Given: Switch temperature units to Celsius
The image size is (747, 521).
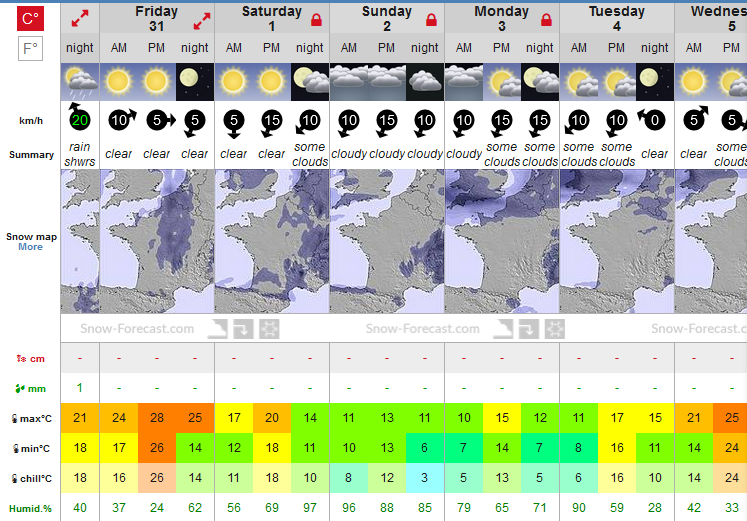Looking at the screenshot, I should click(x=30, y=19).
